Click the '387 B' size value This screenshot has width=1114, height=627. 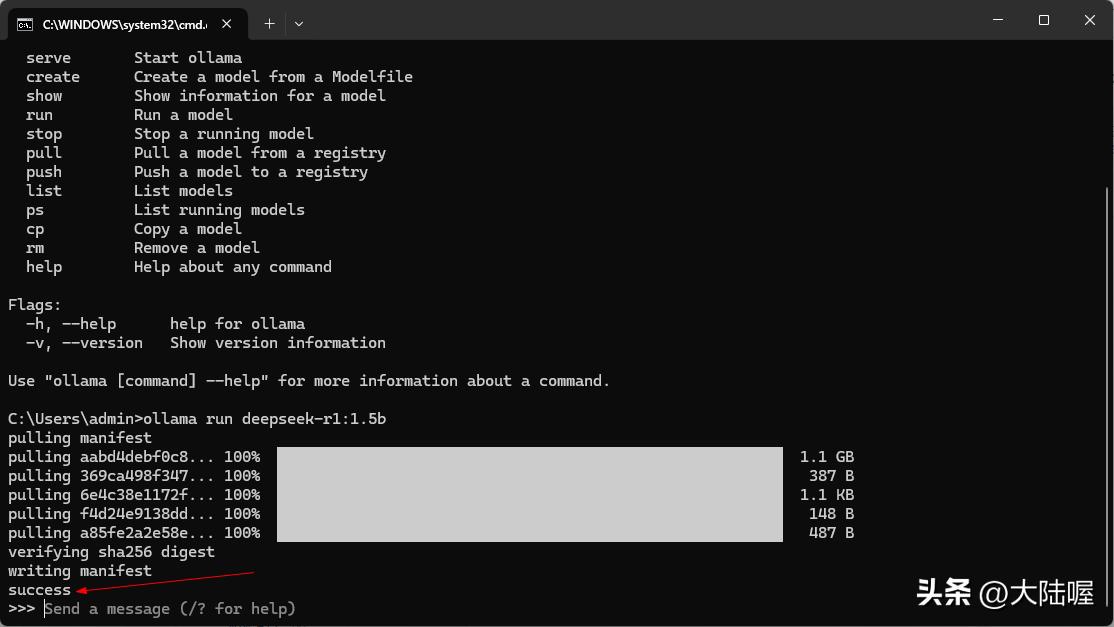click(x=831, y=476)
